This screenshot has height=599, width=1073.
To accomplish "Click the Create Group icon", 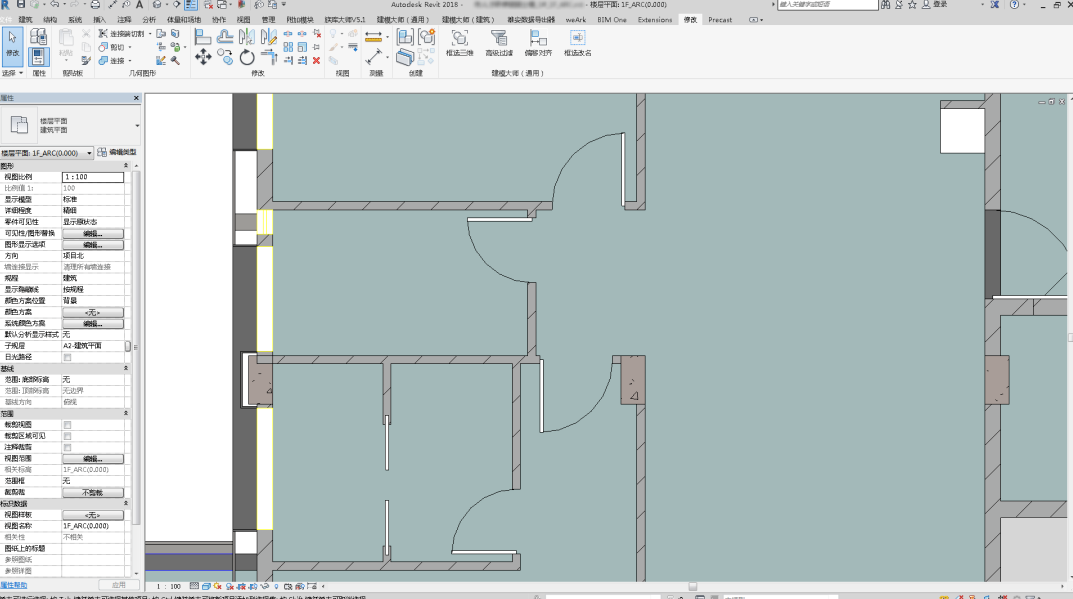I will [427, 37].
